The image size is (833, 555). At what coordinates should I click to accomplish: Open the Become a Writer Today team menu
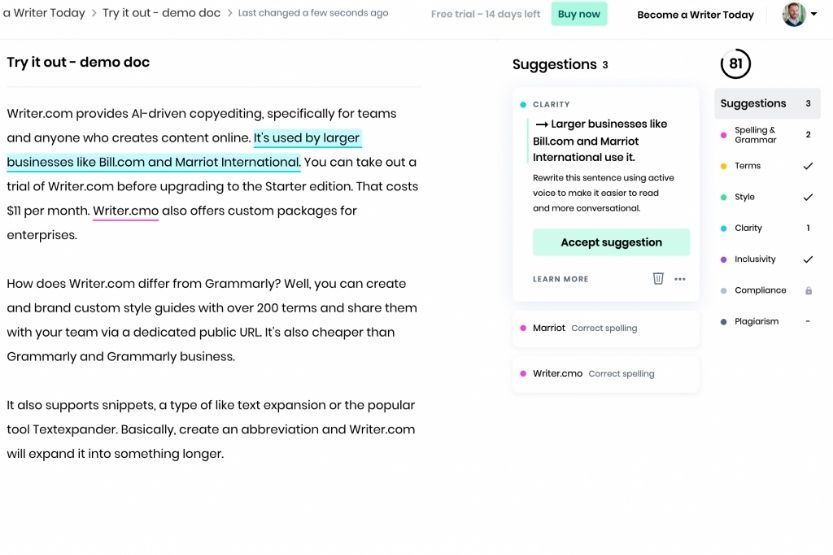pos(695,15)
